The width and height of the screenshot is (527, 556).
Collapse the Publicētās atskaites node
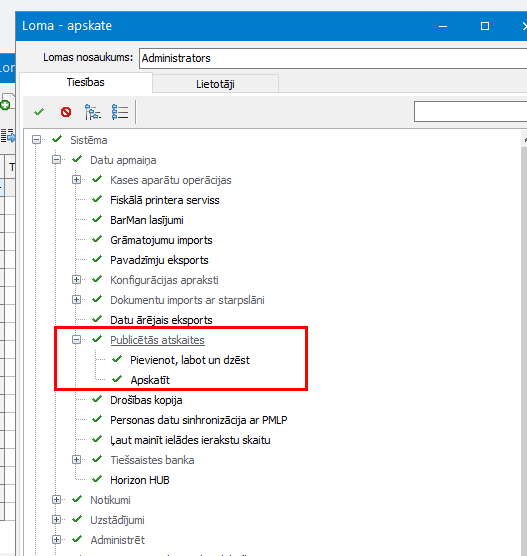click(x=76, y=340)
